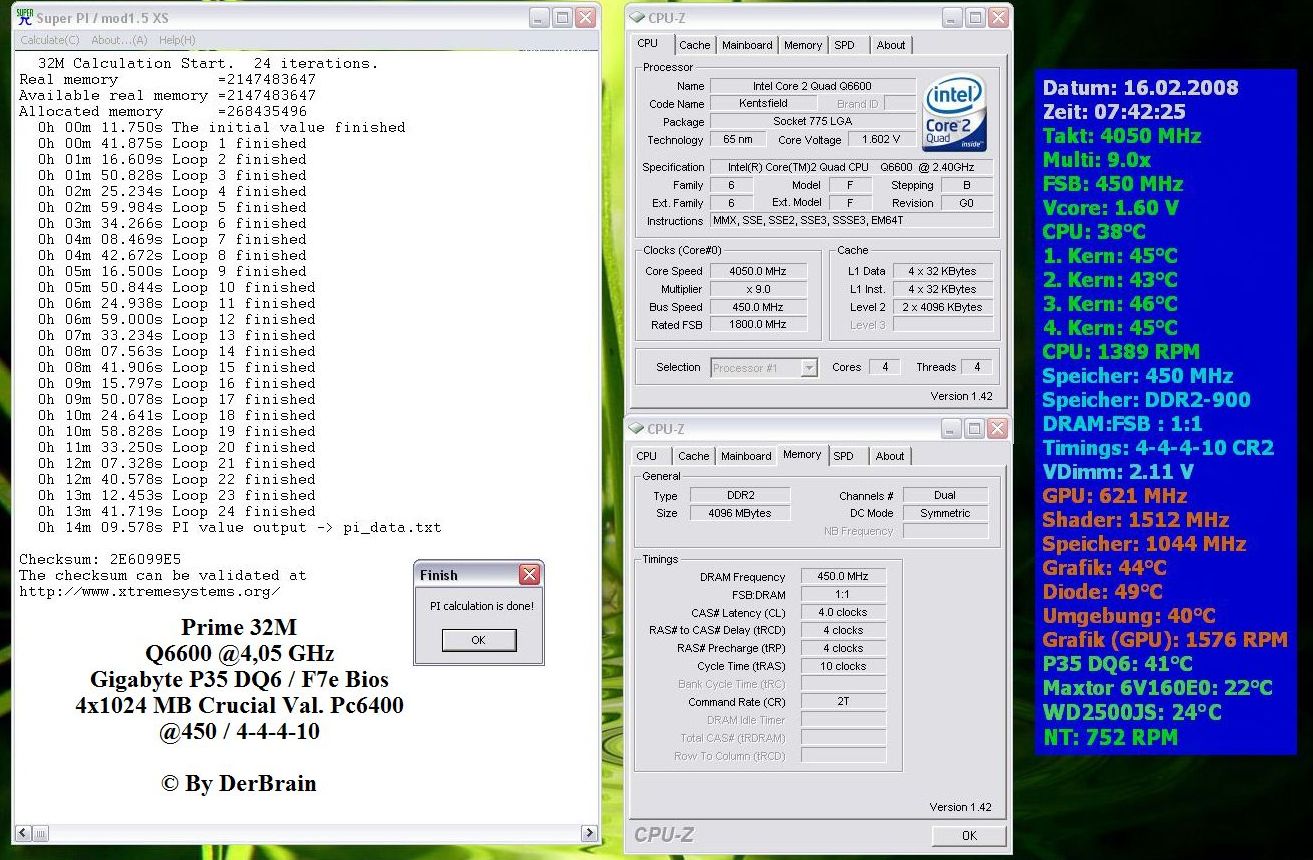
Task: Close the Finish dialog
Action: pos(530,574)
